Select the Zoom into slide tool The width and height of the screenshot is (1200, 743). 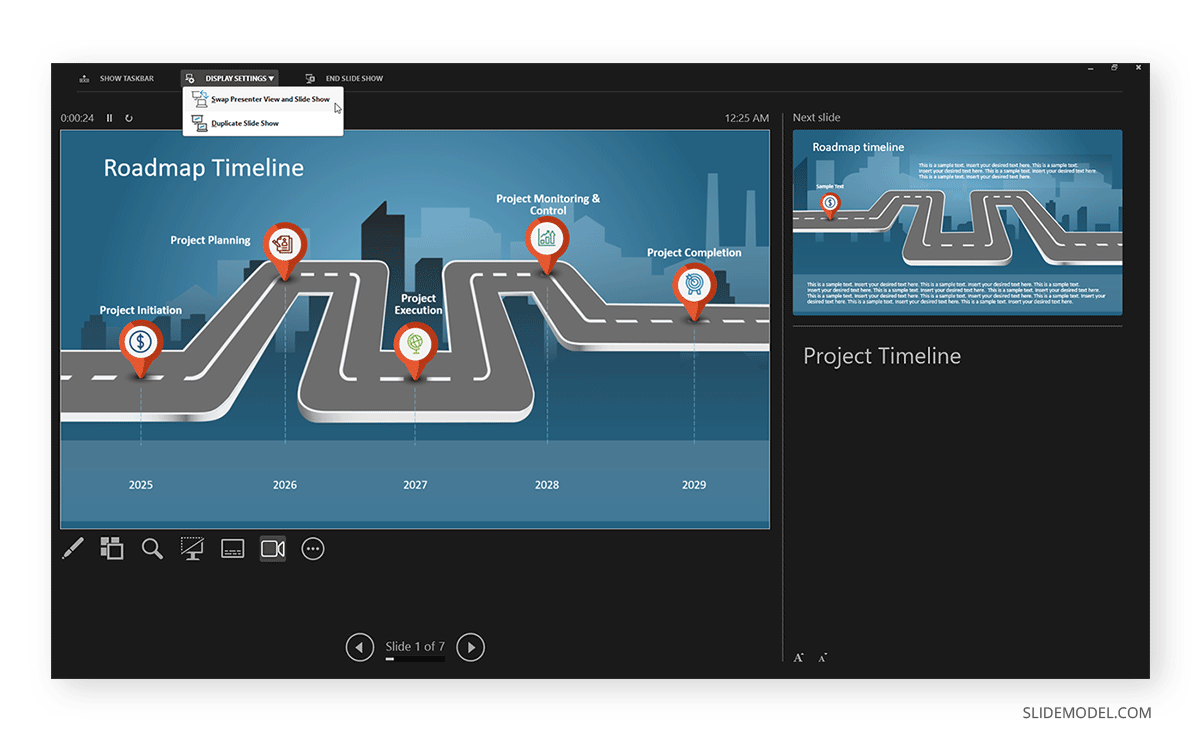pyautogui.click(x=152, y=548)
